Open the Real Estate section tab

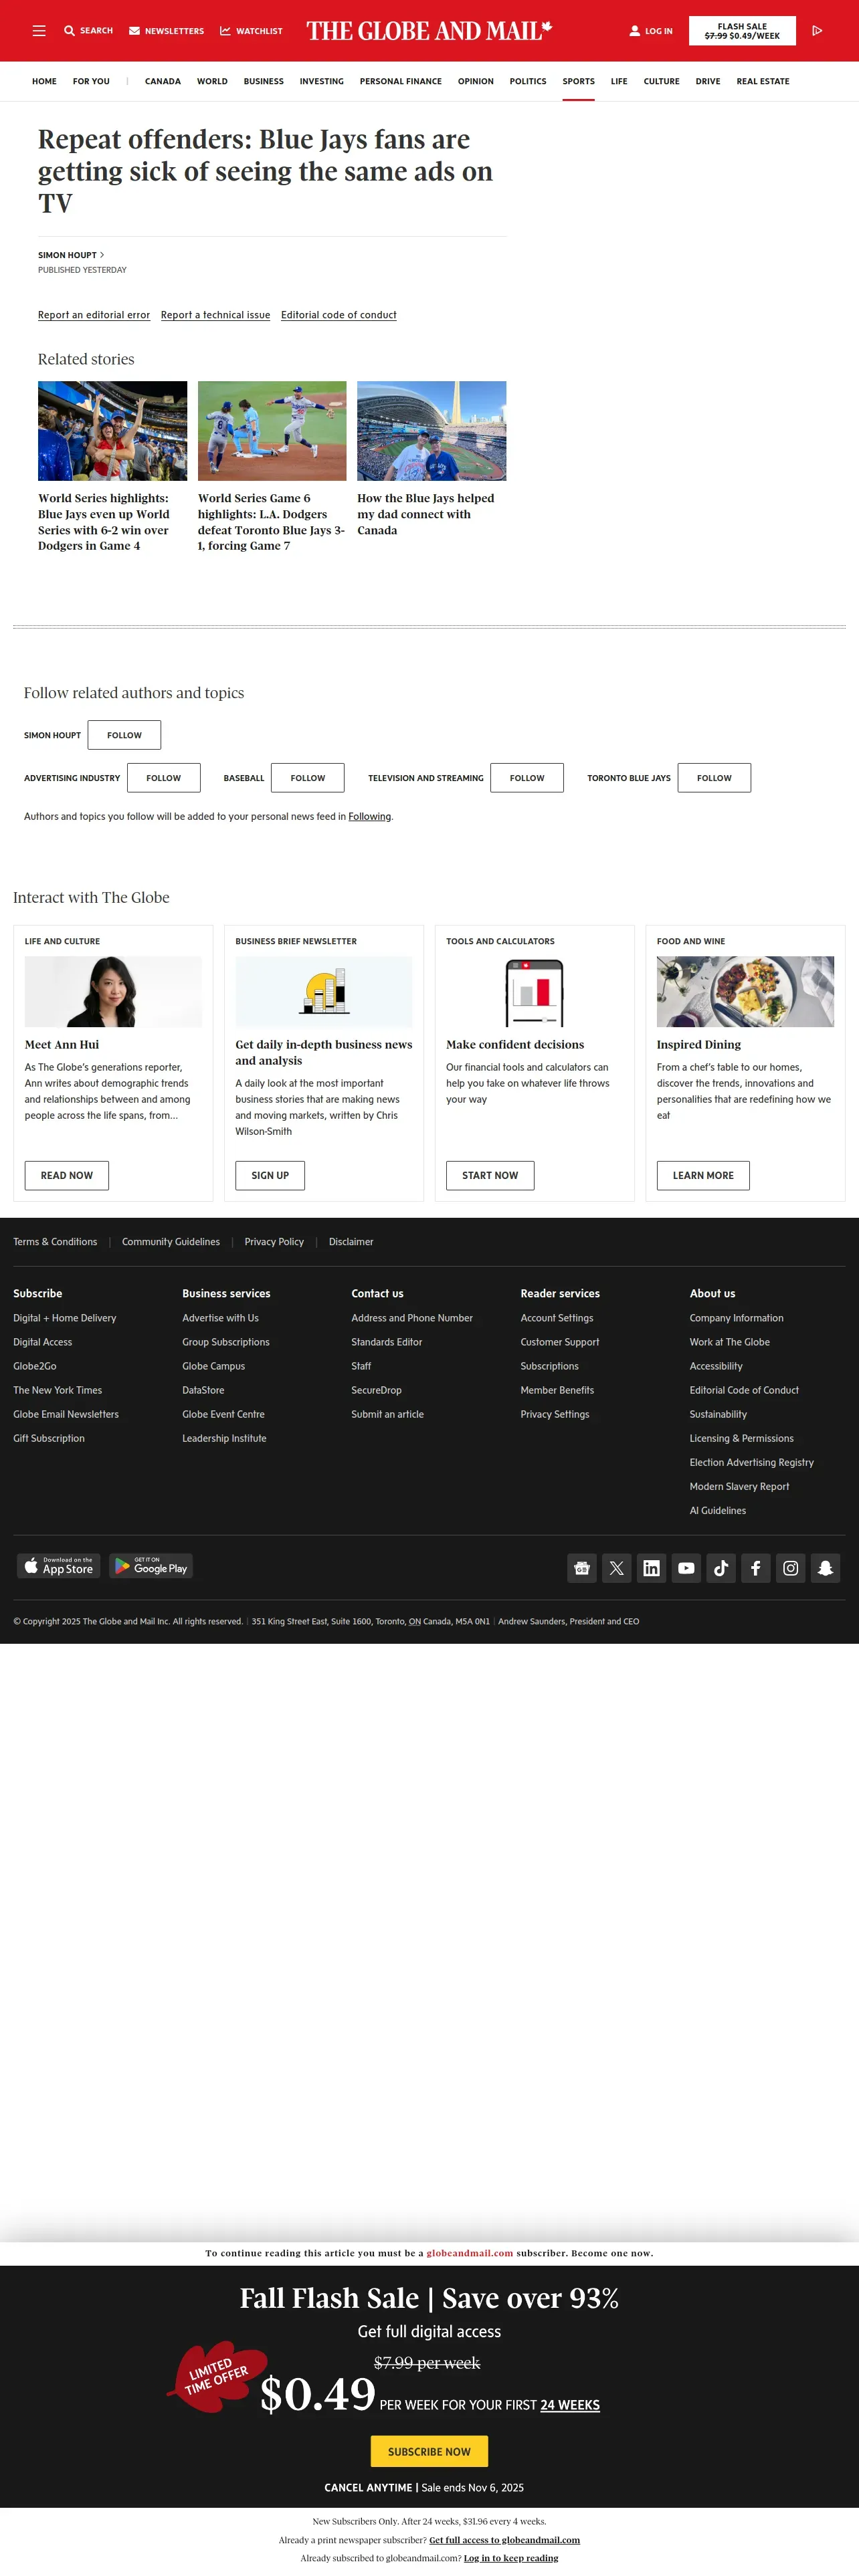pos(763,81)
